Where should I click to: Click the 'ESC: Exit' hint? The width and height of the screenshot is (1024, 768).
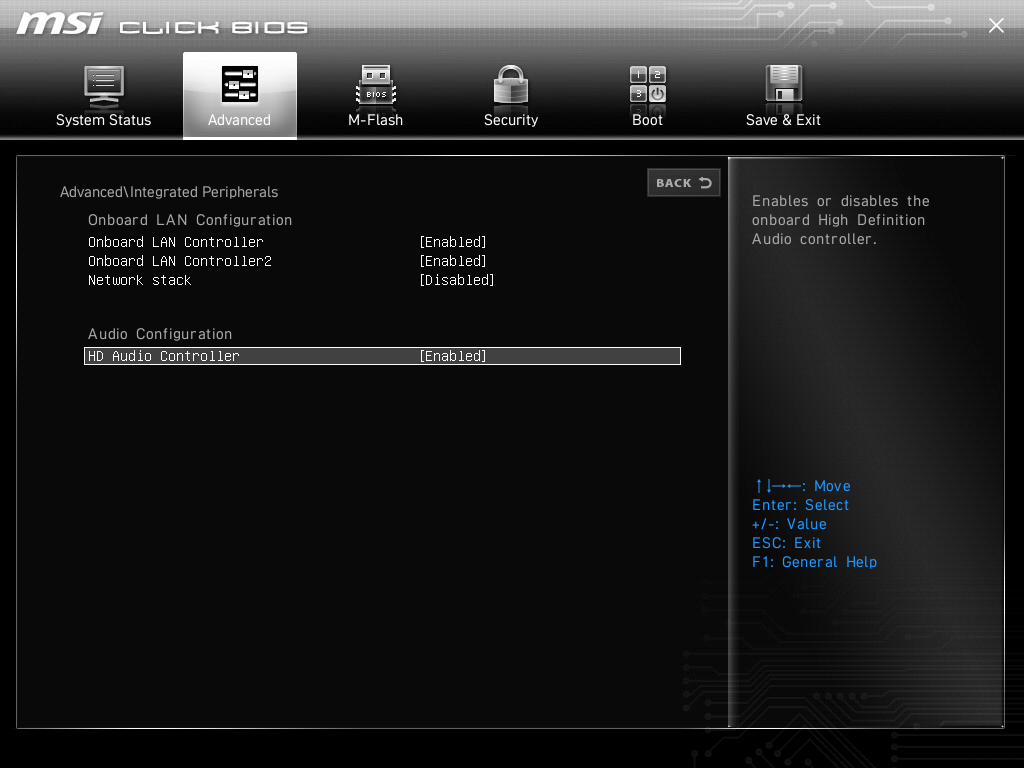pyautogui.click(x=786, y=543)
